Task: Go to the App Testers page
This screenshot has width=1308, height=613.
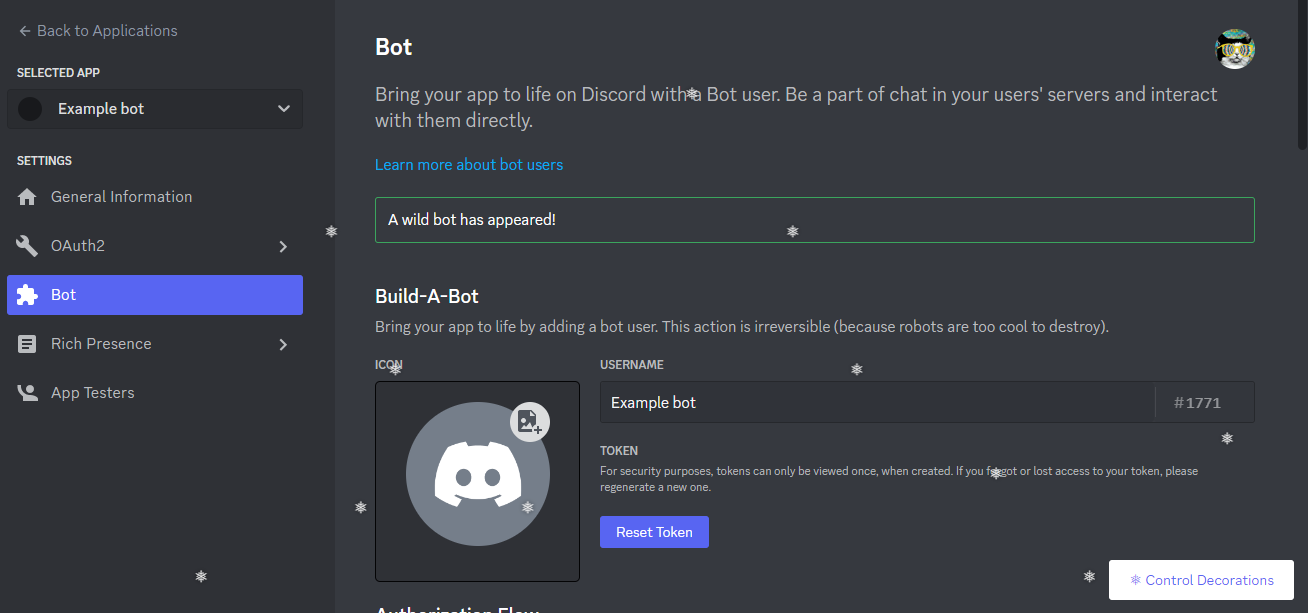Action: coord(155,393)
